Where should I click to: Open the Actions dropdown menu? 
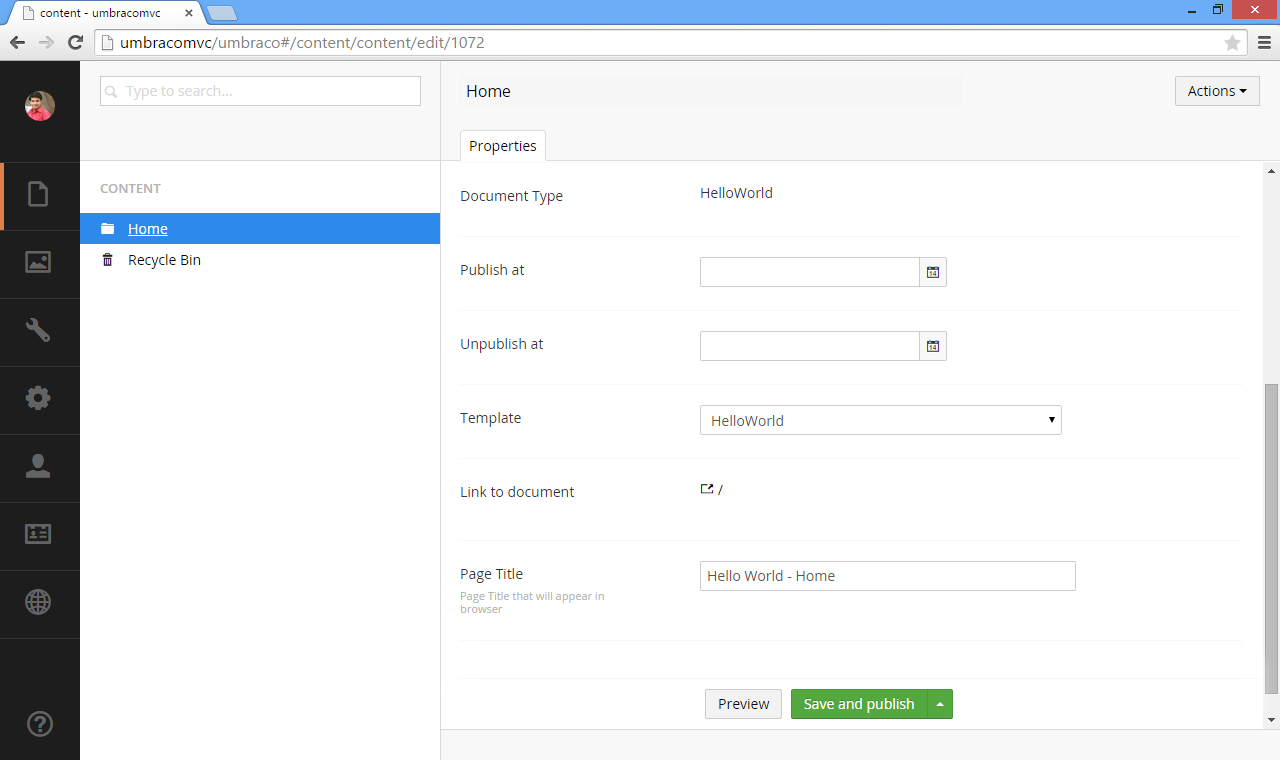[x=1216, y=91]
